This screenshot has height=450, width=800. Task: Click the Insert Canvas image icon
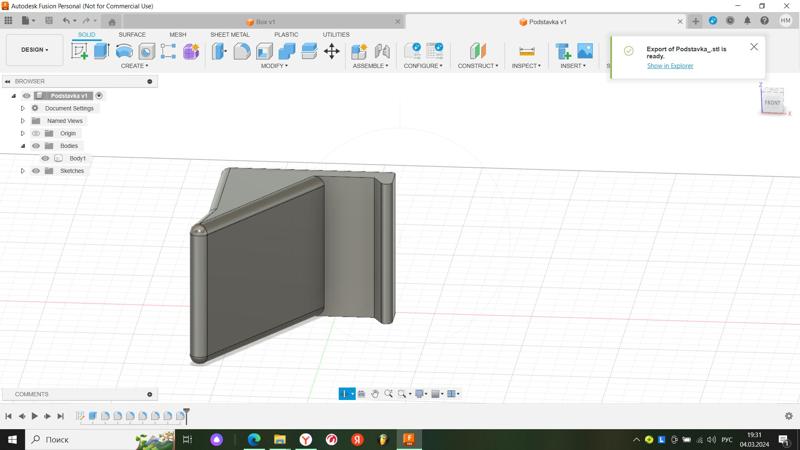pos(585,51)
